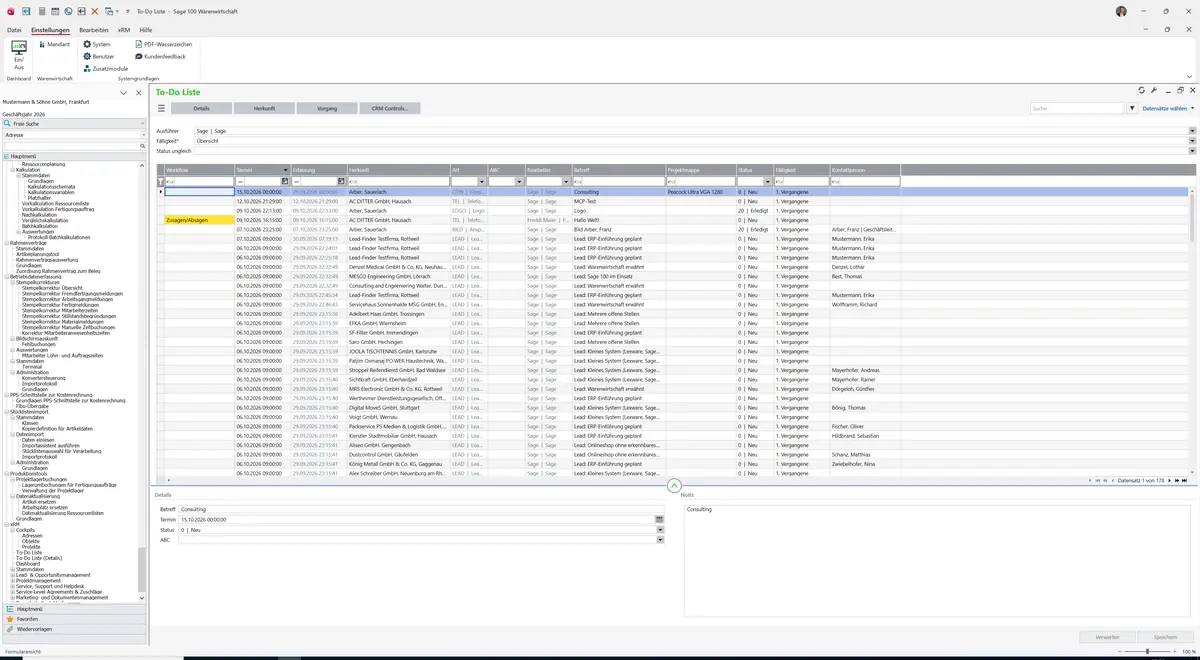Open the Status dropdown in Details section
This screenshot has height=660, width=1200.
click(660, 530)
